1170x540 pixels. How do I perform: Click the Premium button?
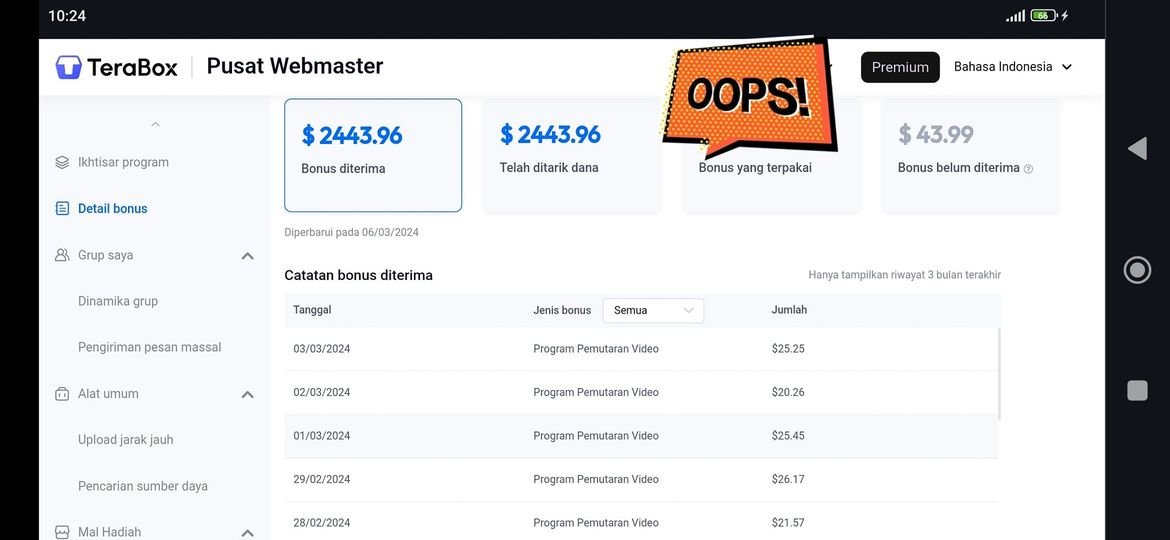[900, 67]
